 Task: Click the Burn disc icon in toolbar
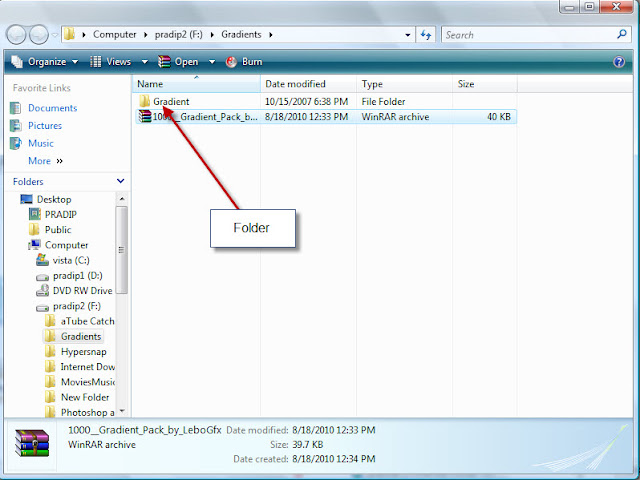[231, 62]
